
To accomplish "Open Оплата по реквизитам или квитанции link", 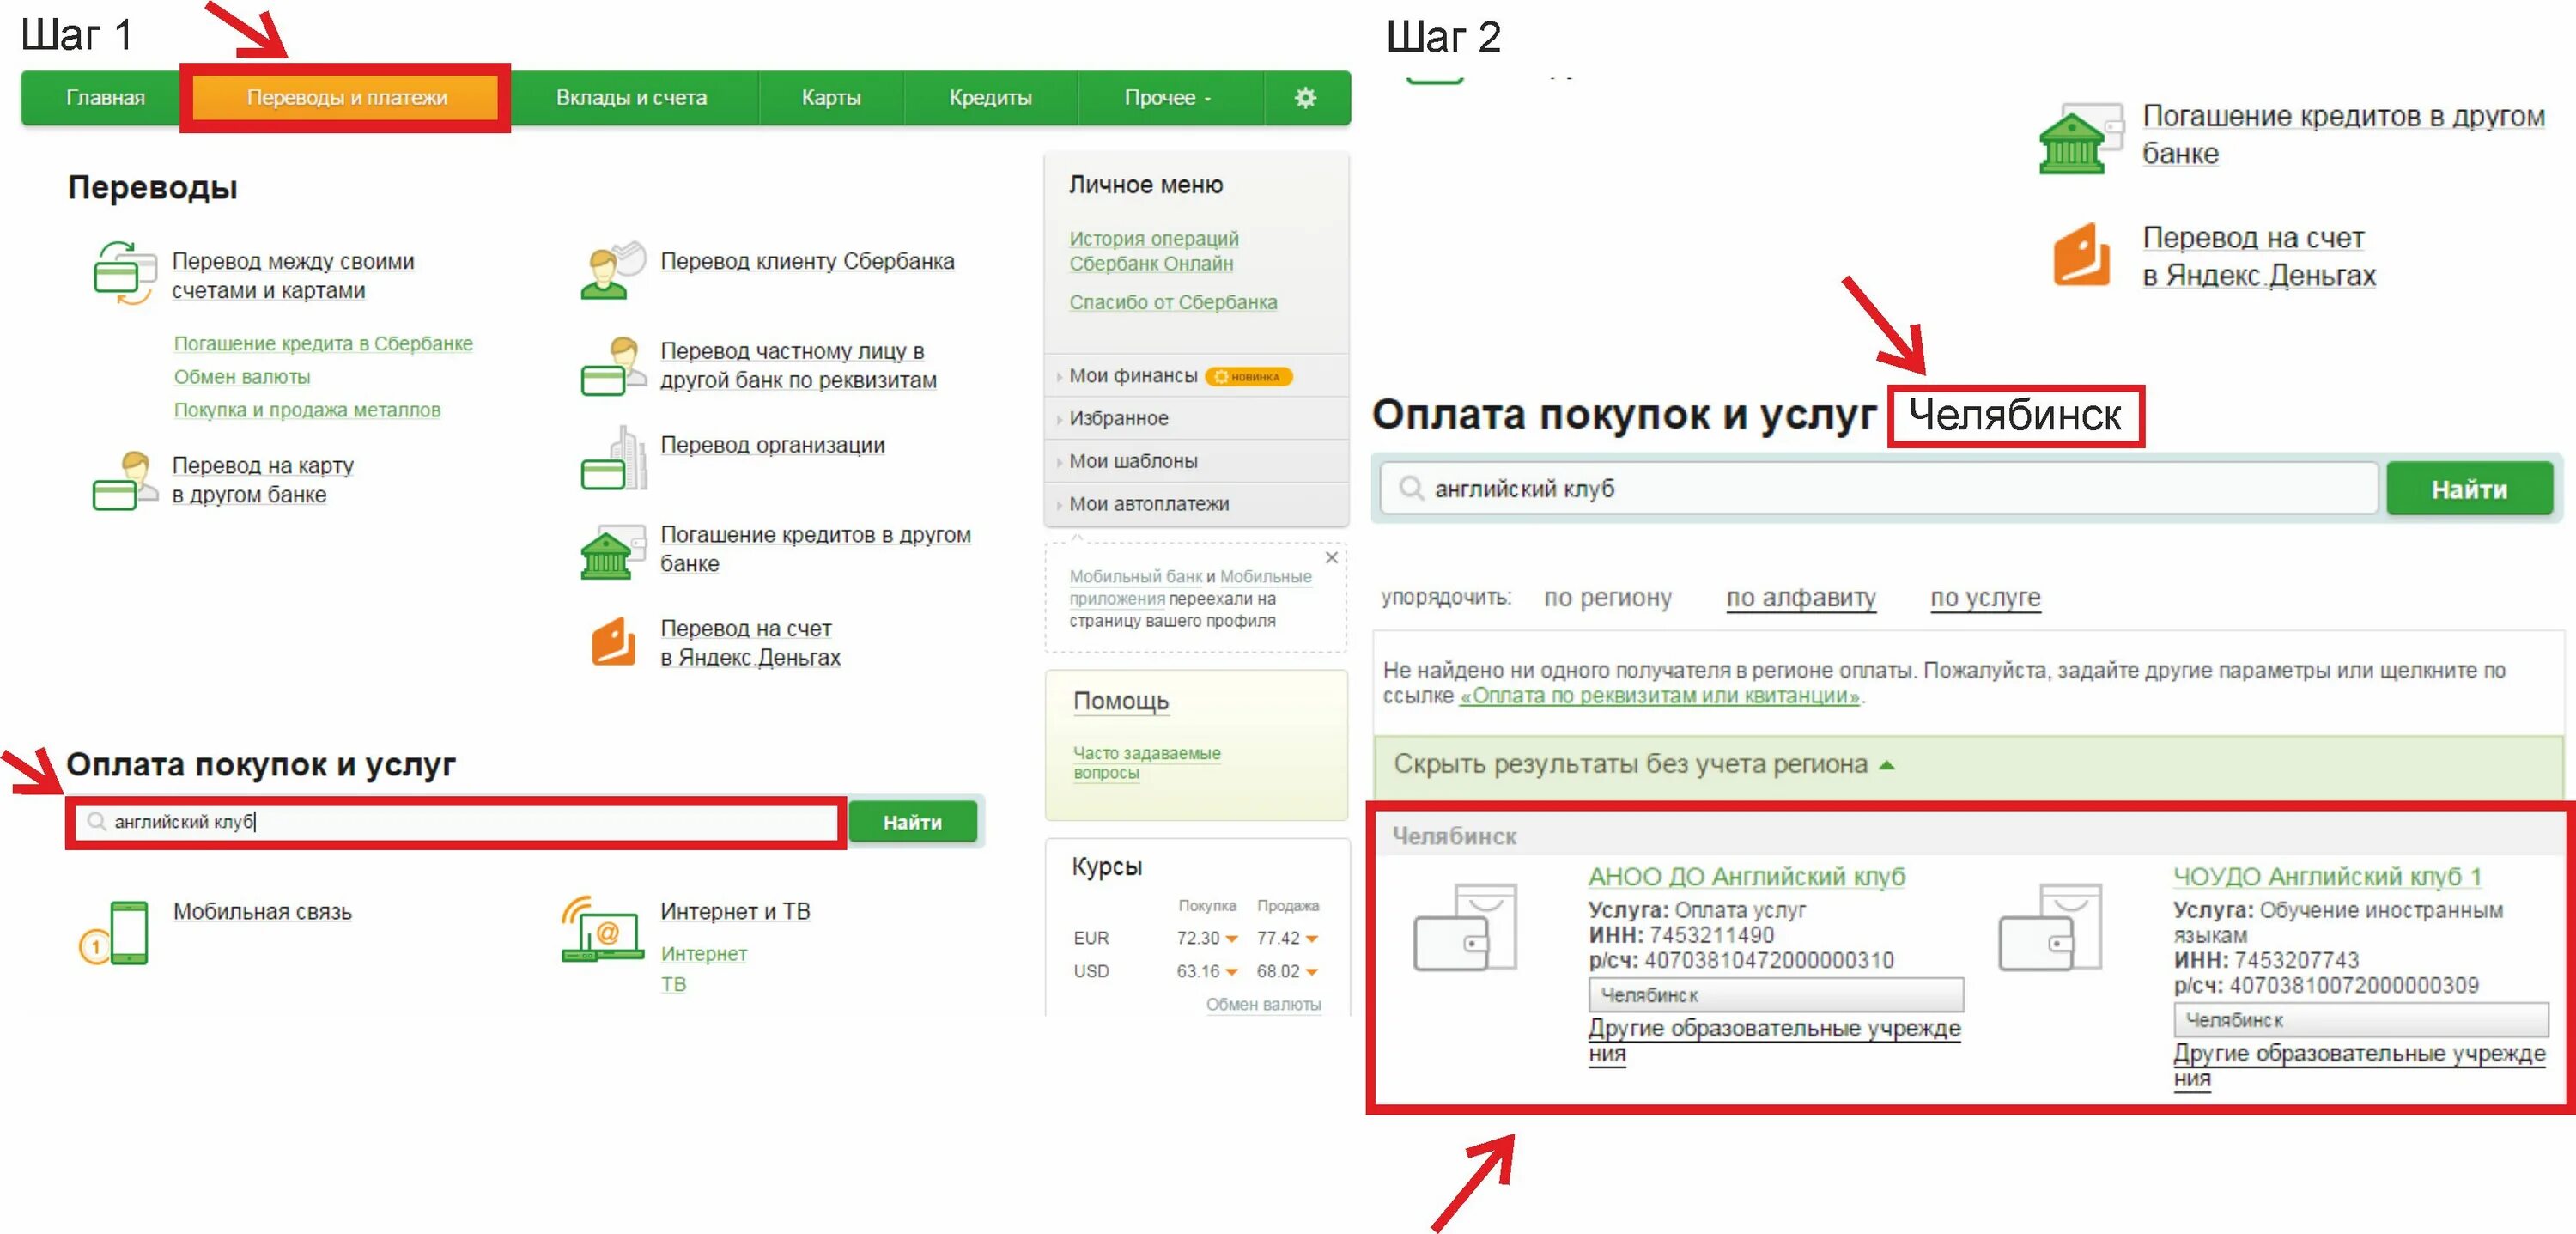I will point(1659,696).
